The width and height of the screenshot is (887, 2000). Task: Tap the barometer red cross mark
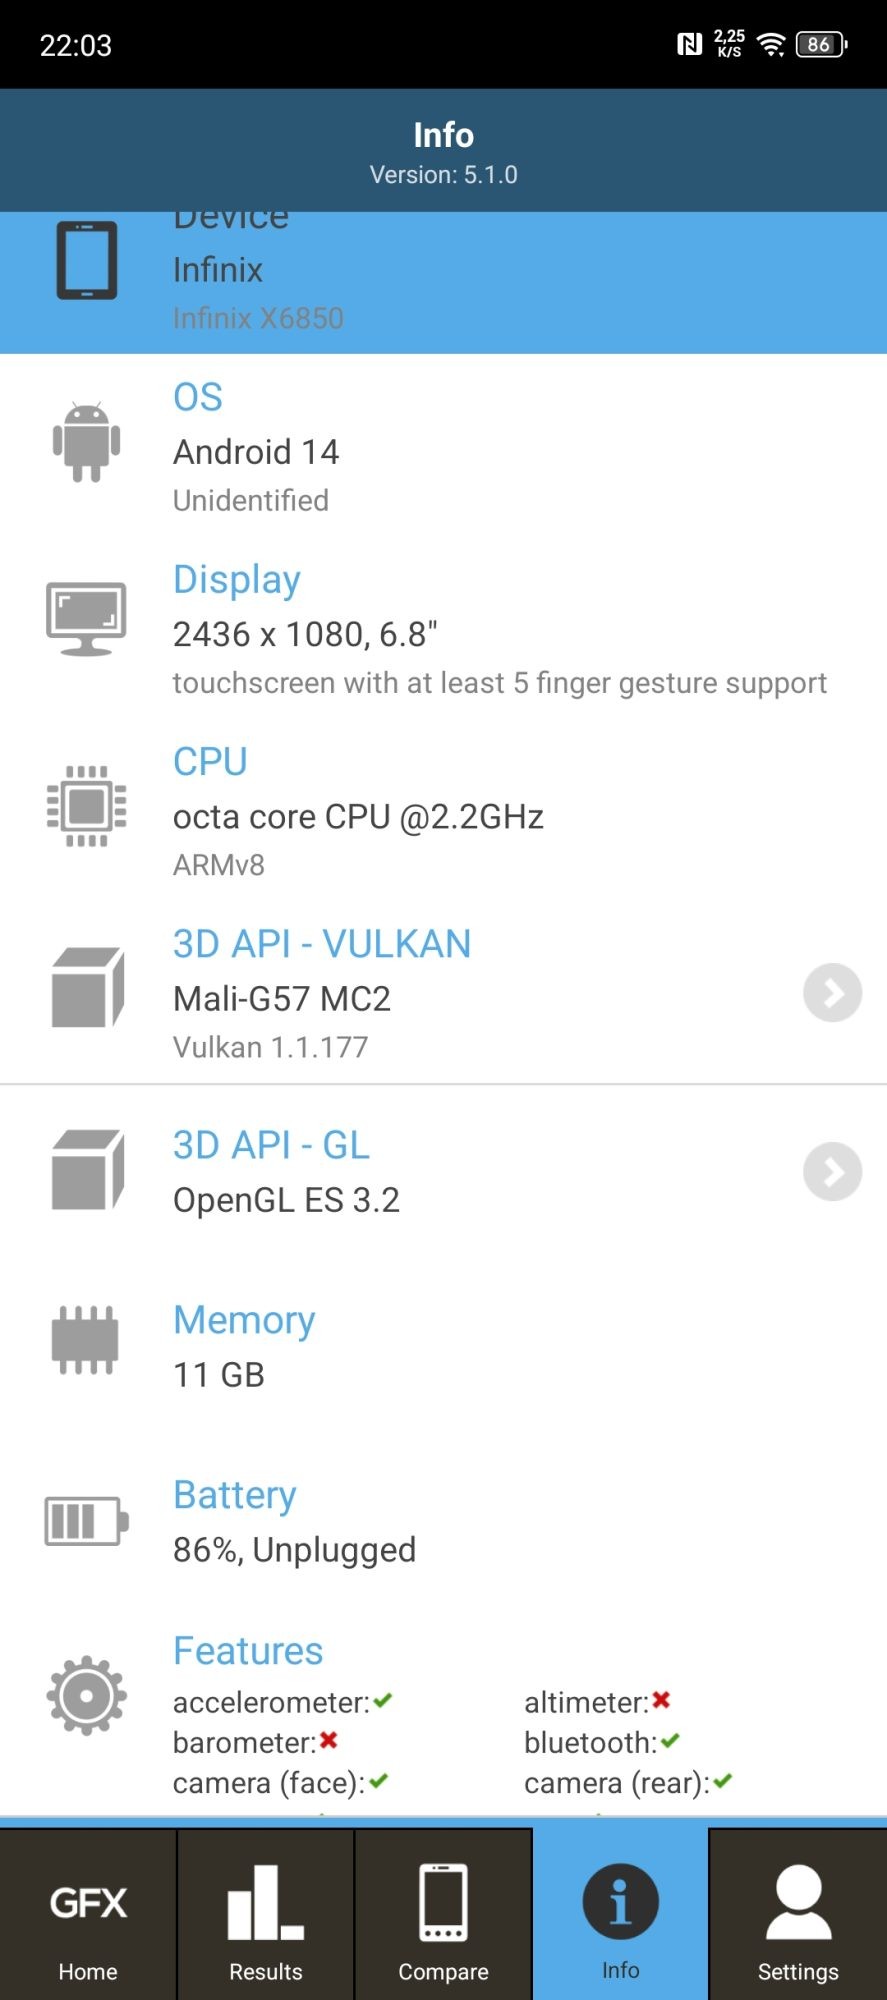[x=329, y=1741]
